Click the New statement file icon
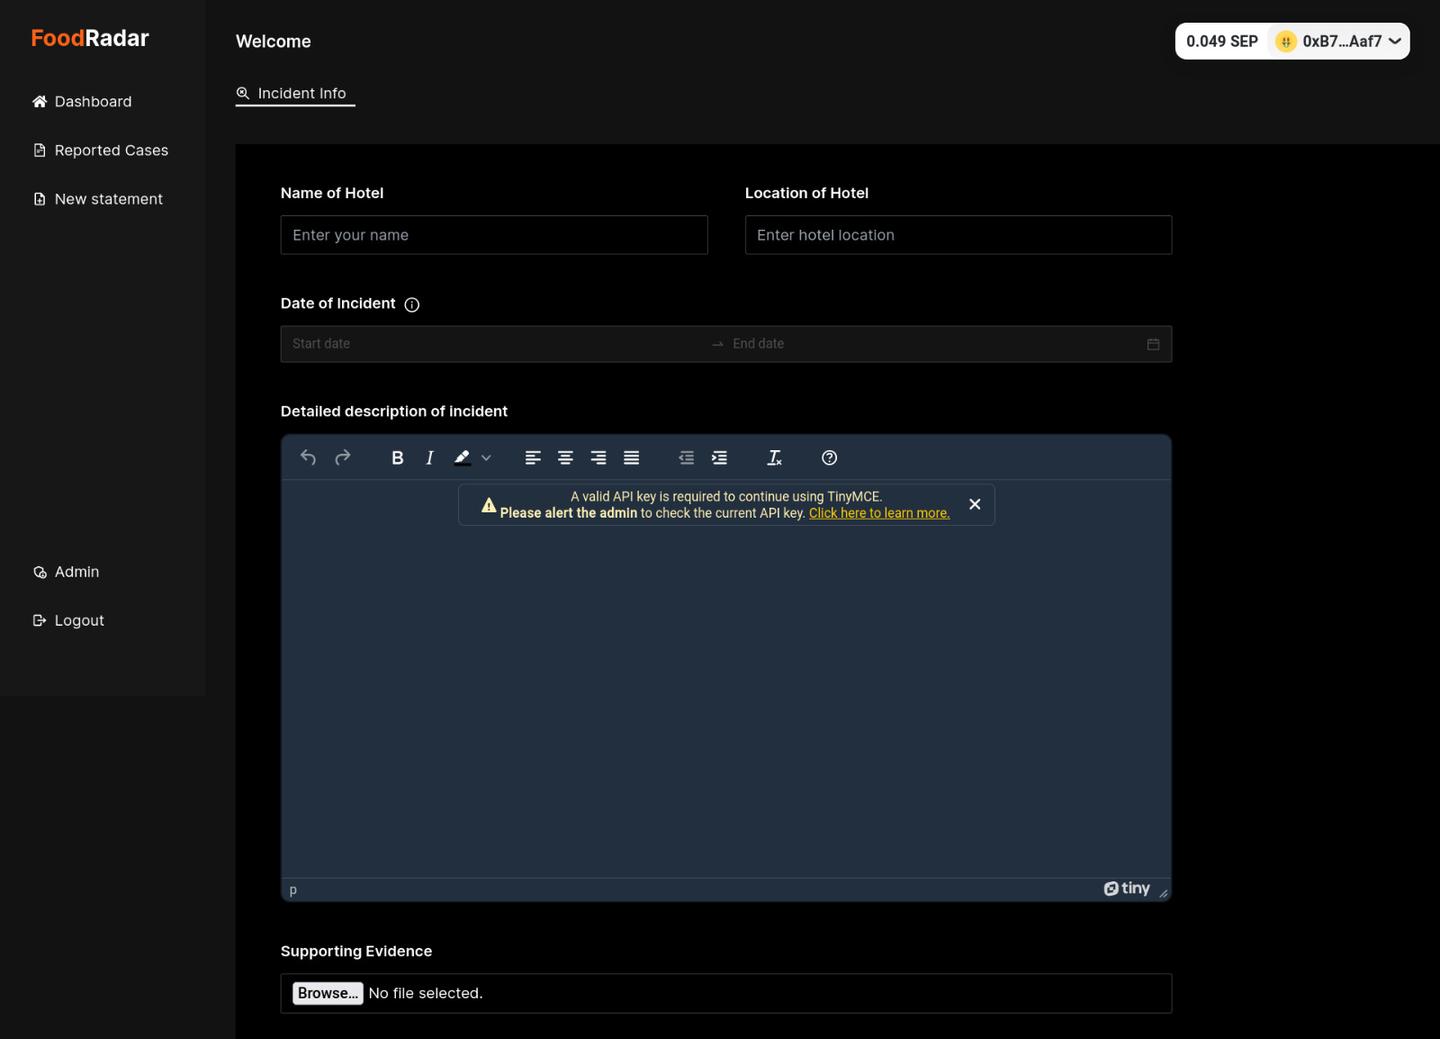 tap(40, 199)
